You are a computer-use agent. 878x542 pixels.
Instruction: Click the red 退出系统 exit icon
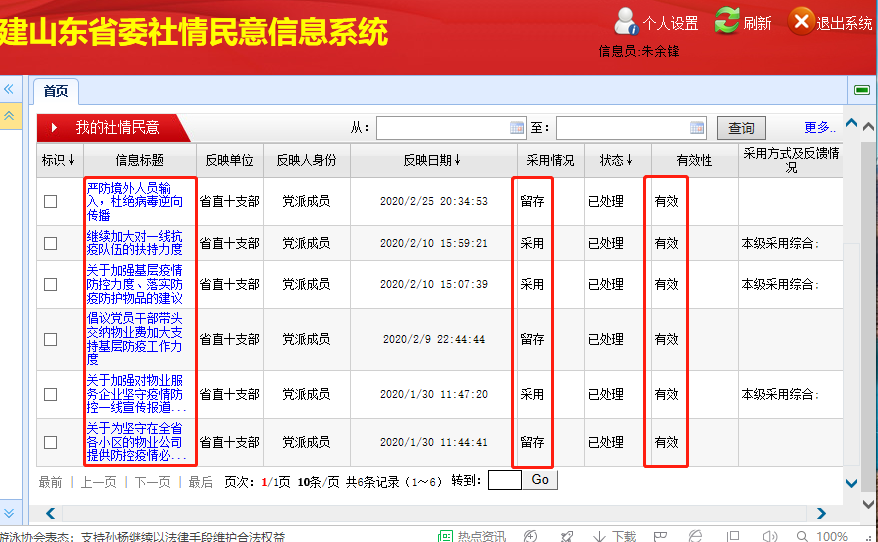click(800, 21)
